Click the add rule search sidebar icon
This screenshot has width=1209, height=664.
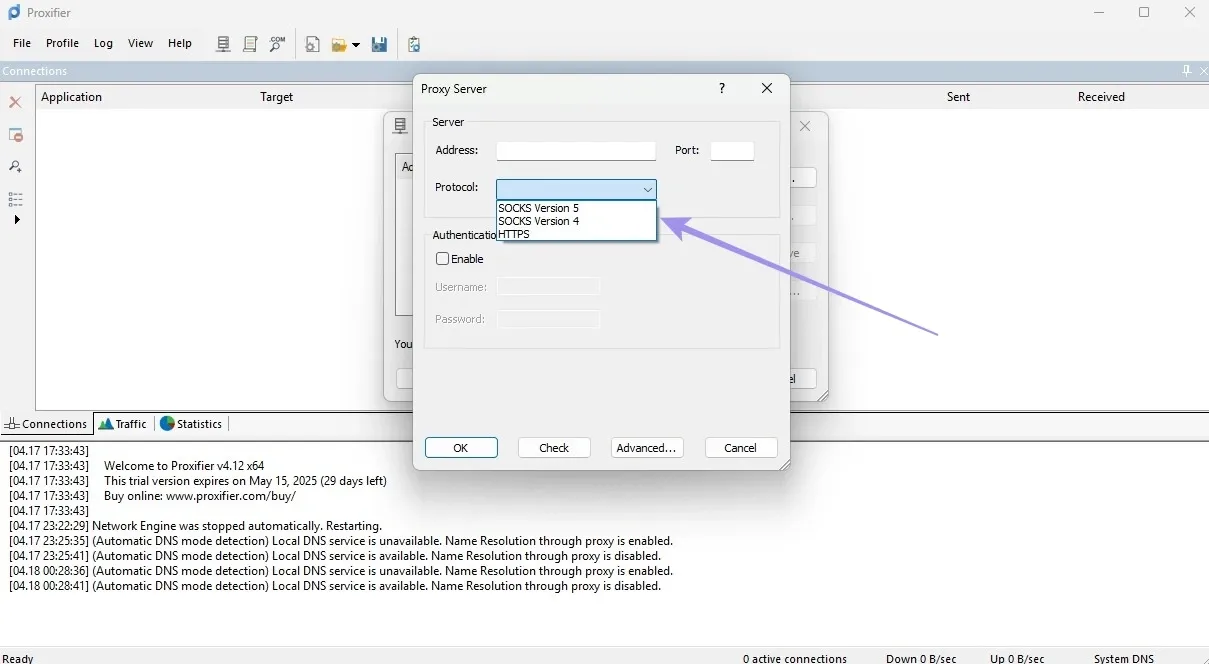pyautogui.click(x=15, y=167)
